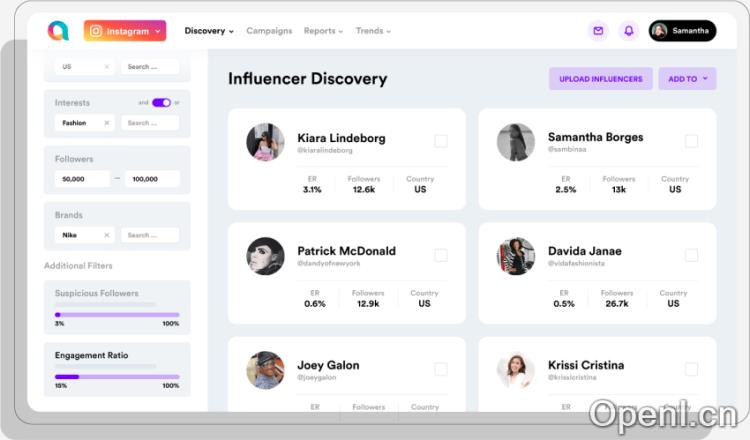Select Kiara Lindeborg's checkbox
The image size is (750, 440).
(x=441, y=141)
